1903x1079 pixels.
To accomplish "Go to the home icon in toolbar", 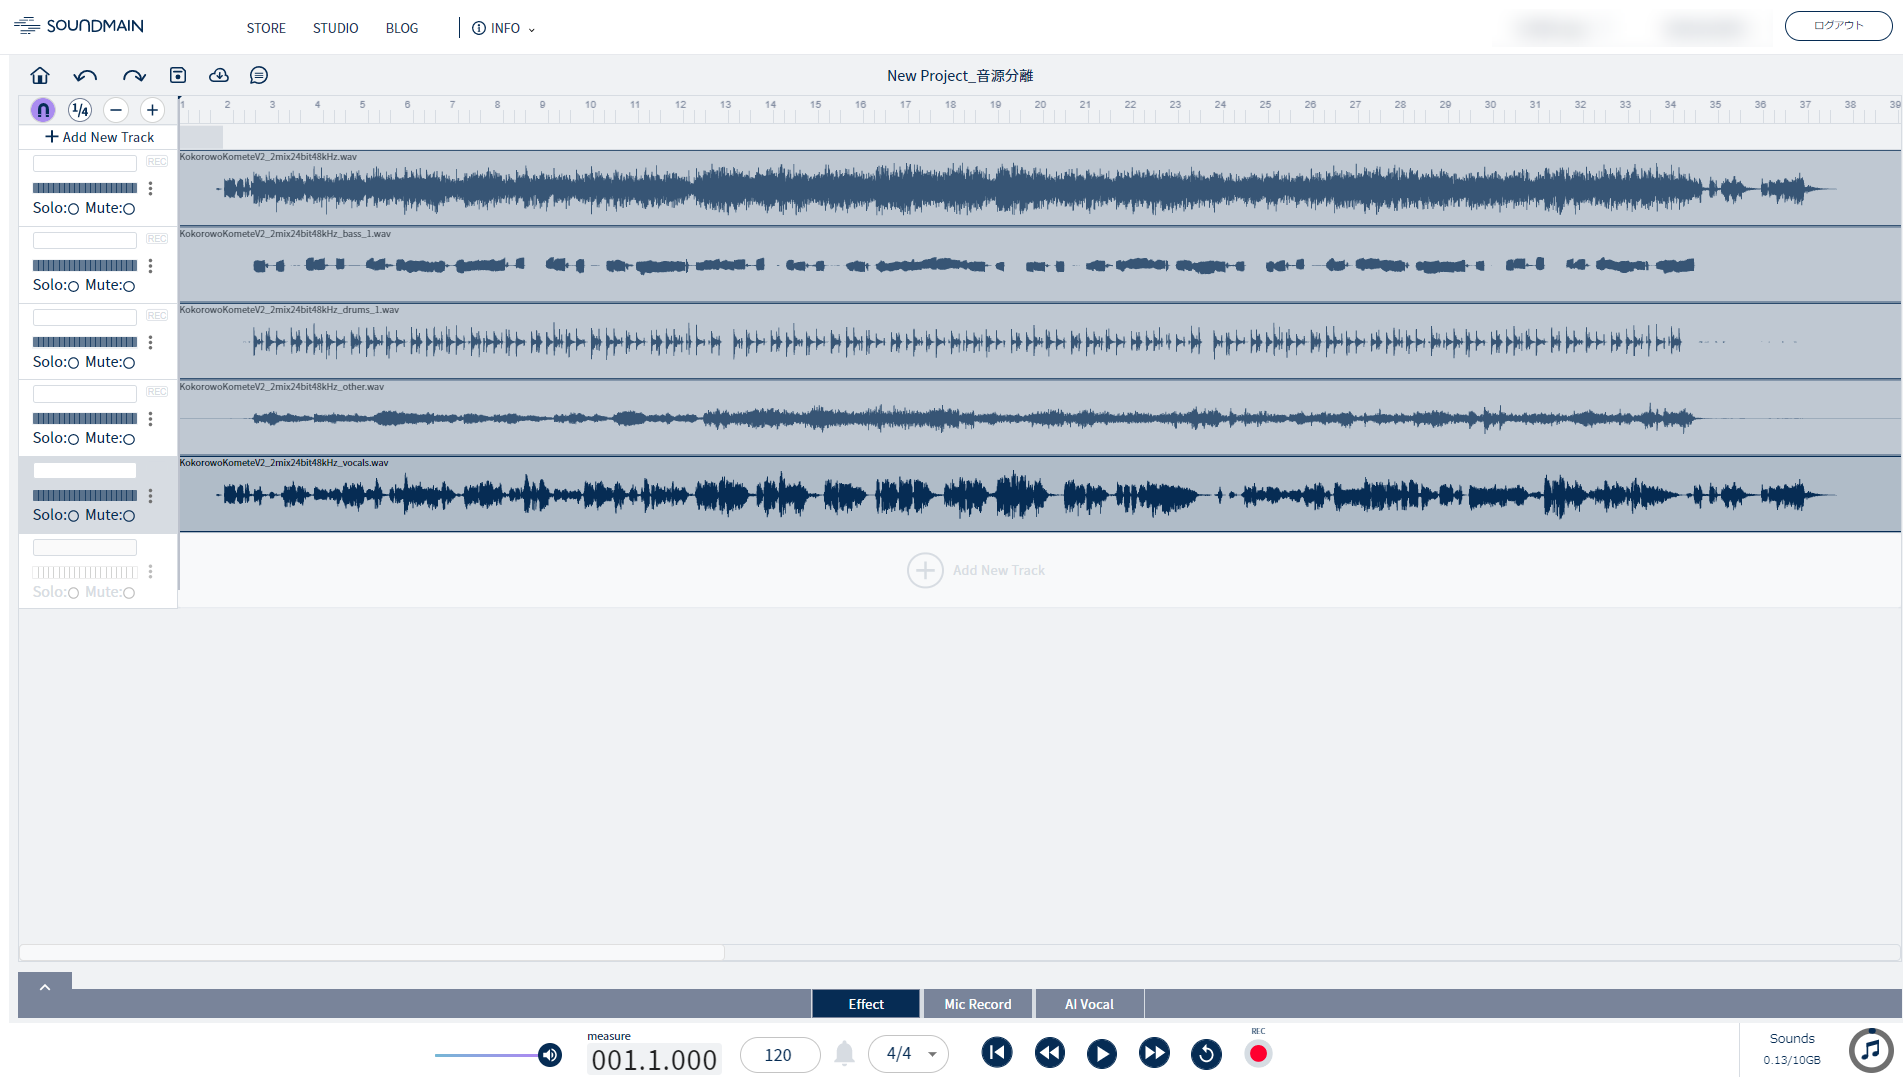I will [40, 75].
